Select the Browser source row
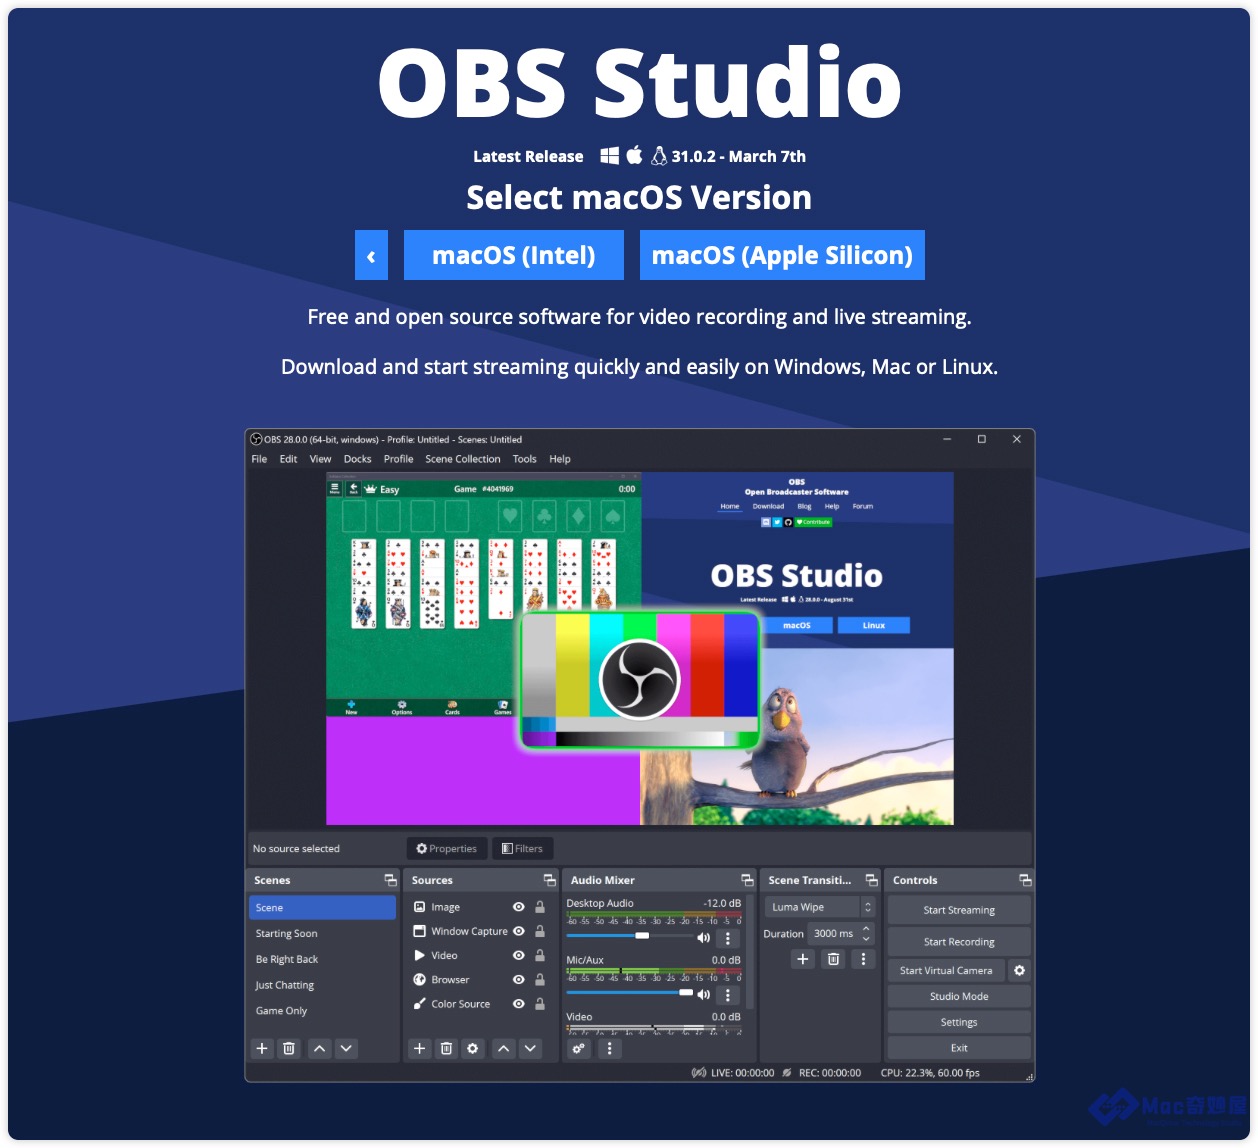 [x=480, y=980]
